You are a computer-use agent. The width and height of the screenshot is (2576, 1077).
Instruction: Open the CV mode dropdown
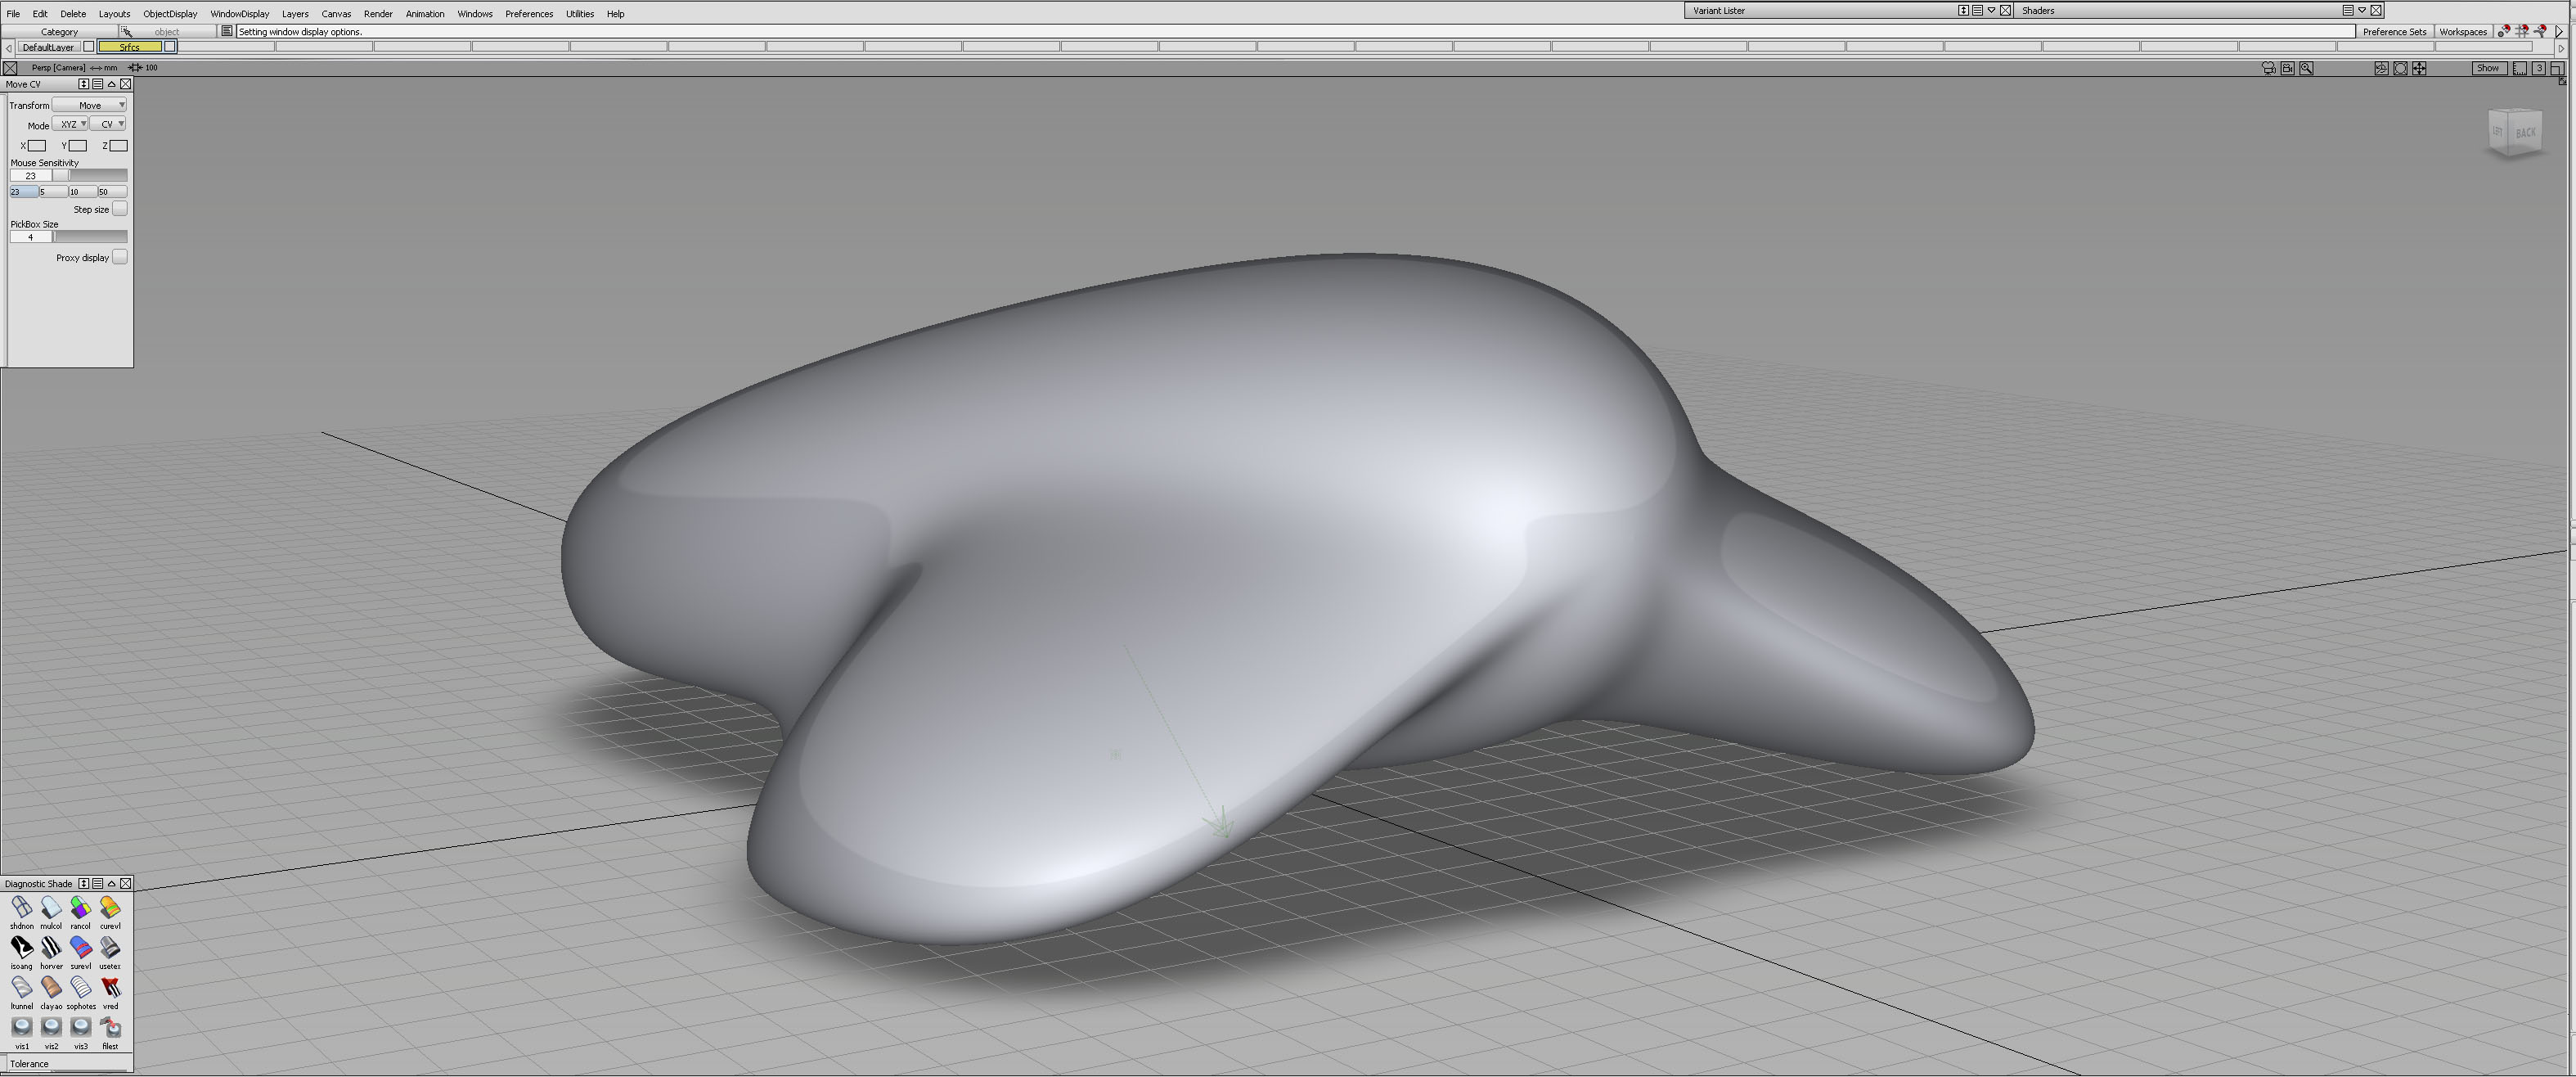(x=108, y=124)
